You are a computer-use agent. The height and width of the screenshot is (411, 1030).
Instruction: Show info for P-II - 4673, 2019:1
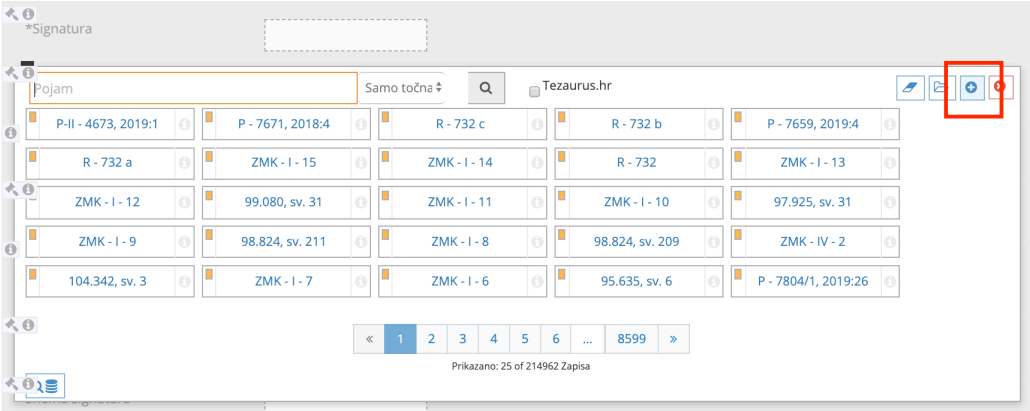pyautogui.click(x=185, y=124)
